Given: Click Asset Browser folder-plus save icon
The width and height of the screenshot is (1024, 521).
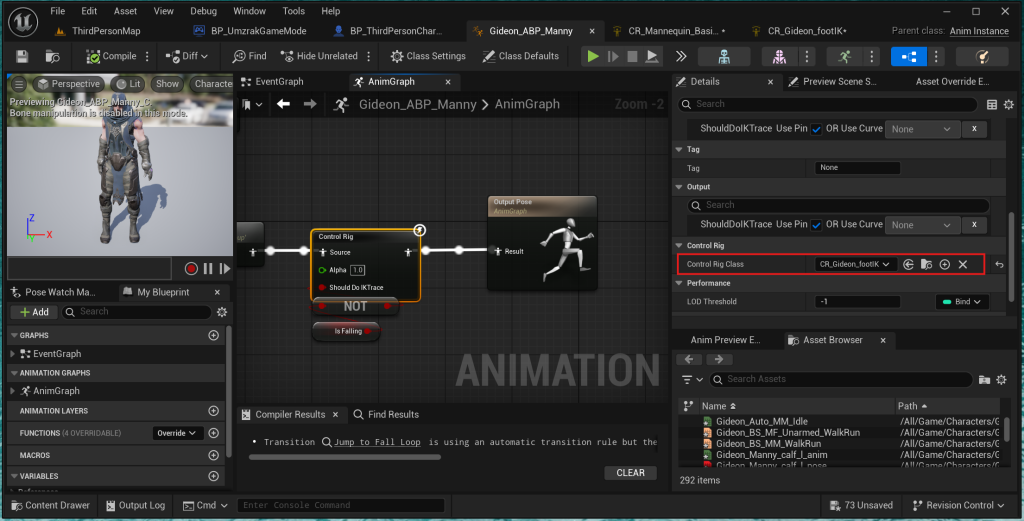Looking at the screenshot, I should click(x=984, y=379).
